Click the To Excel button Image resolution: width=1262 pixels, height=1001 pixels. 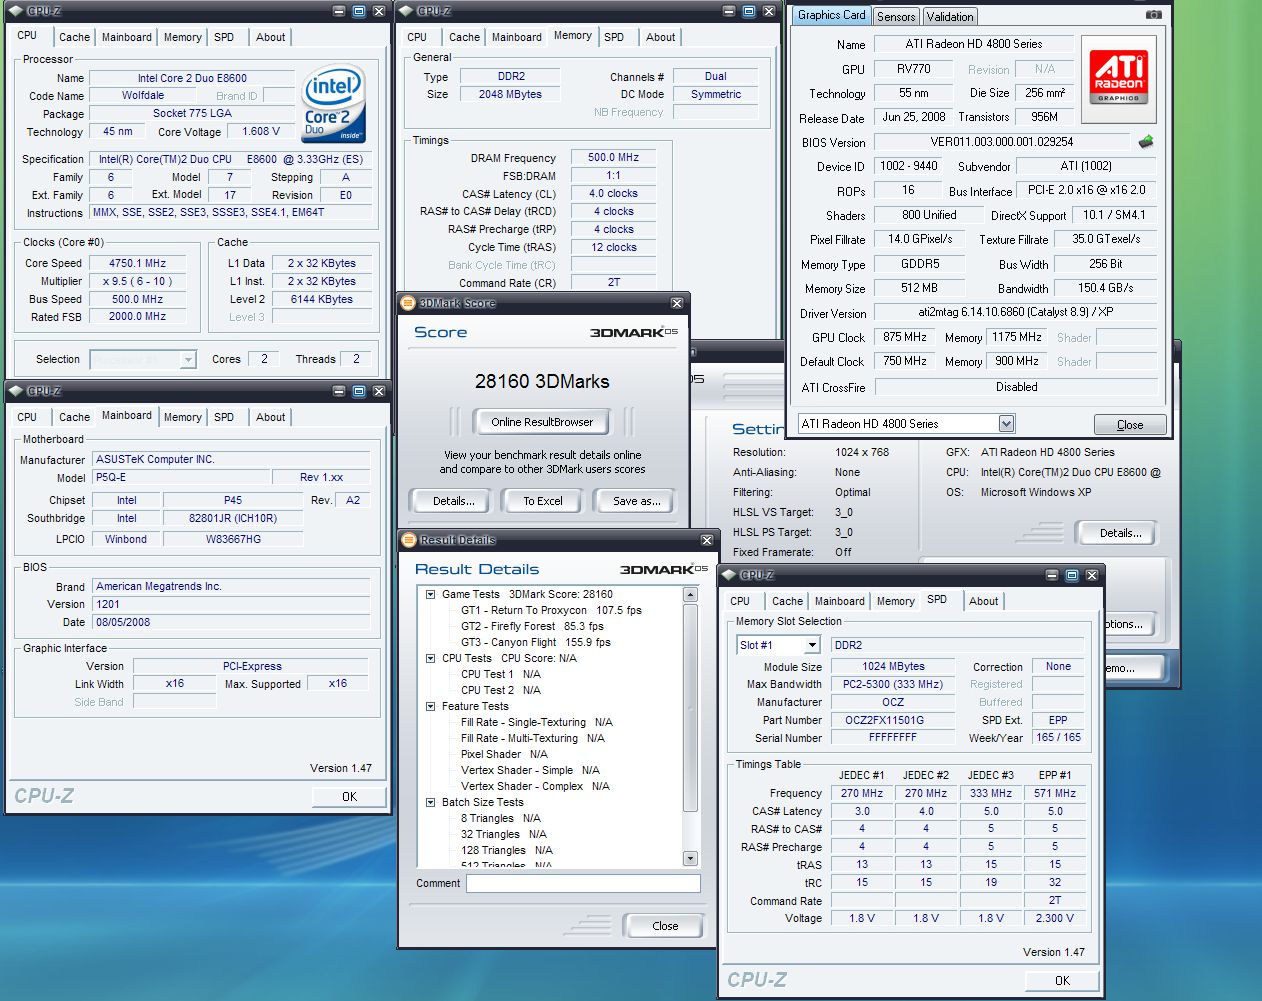[x=543, y=501]
